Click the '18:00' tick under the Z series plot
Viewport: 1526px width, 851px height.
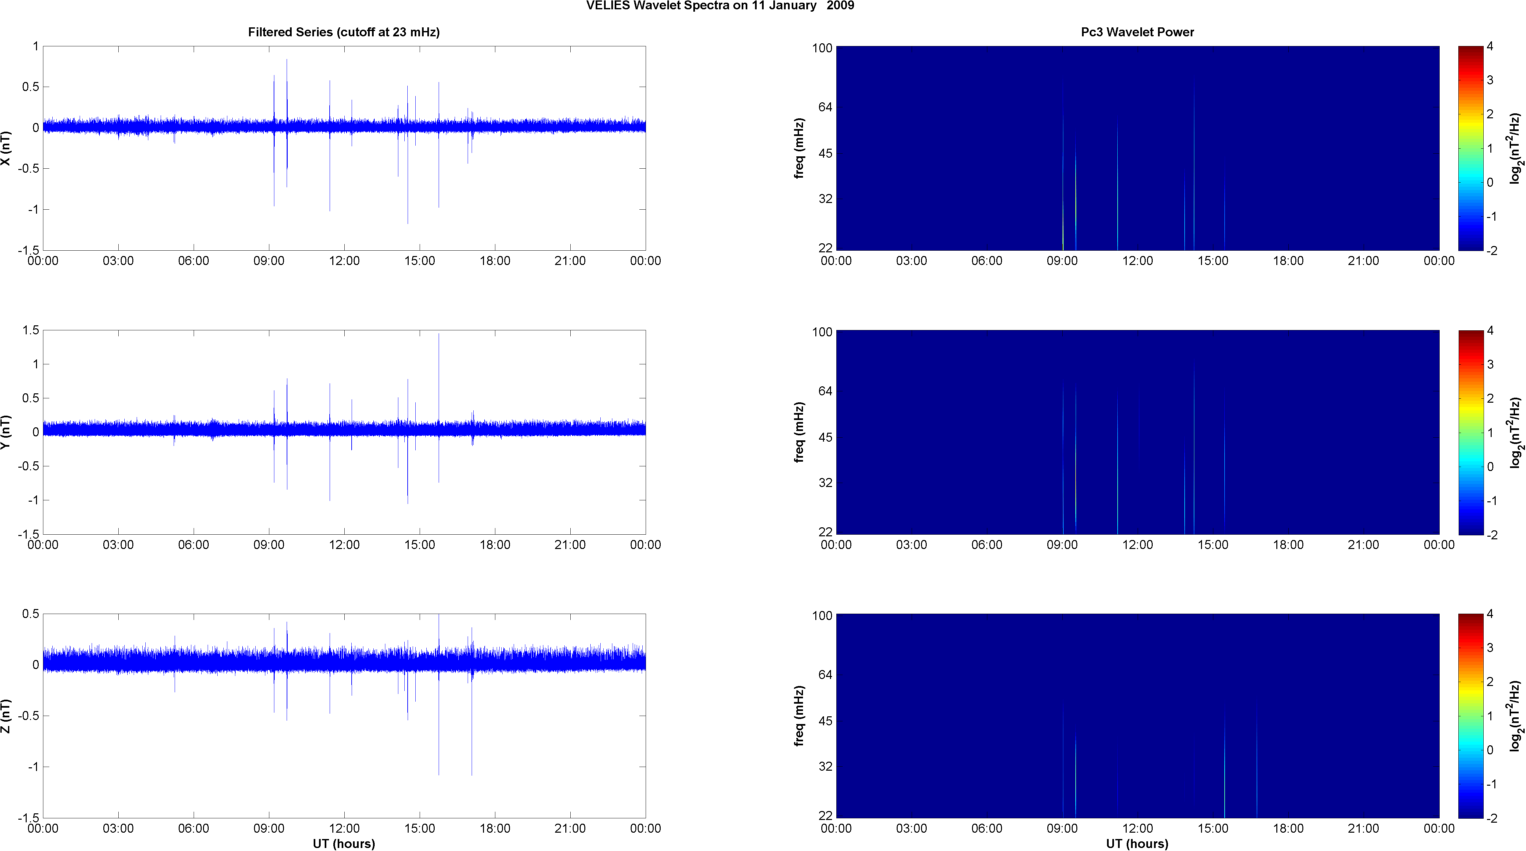coord(495,829)
